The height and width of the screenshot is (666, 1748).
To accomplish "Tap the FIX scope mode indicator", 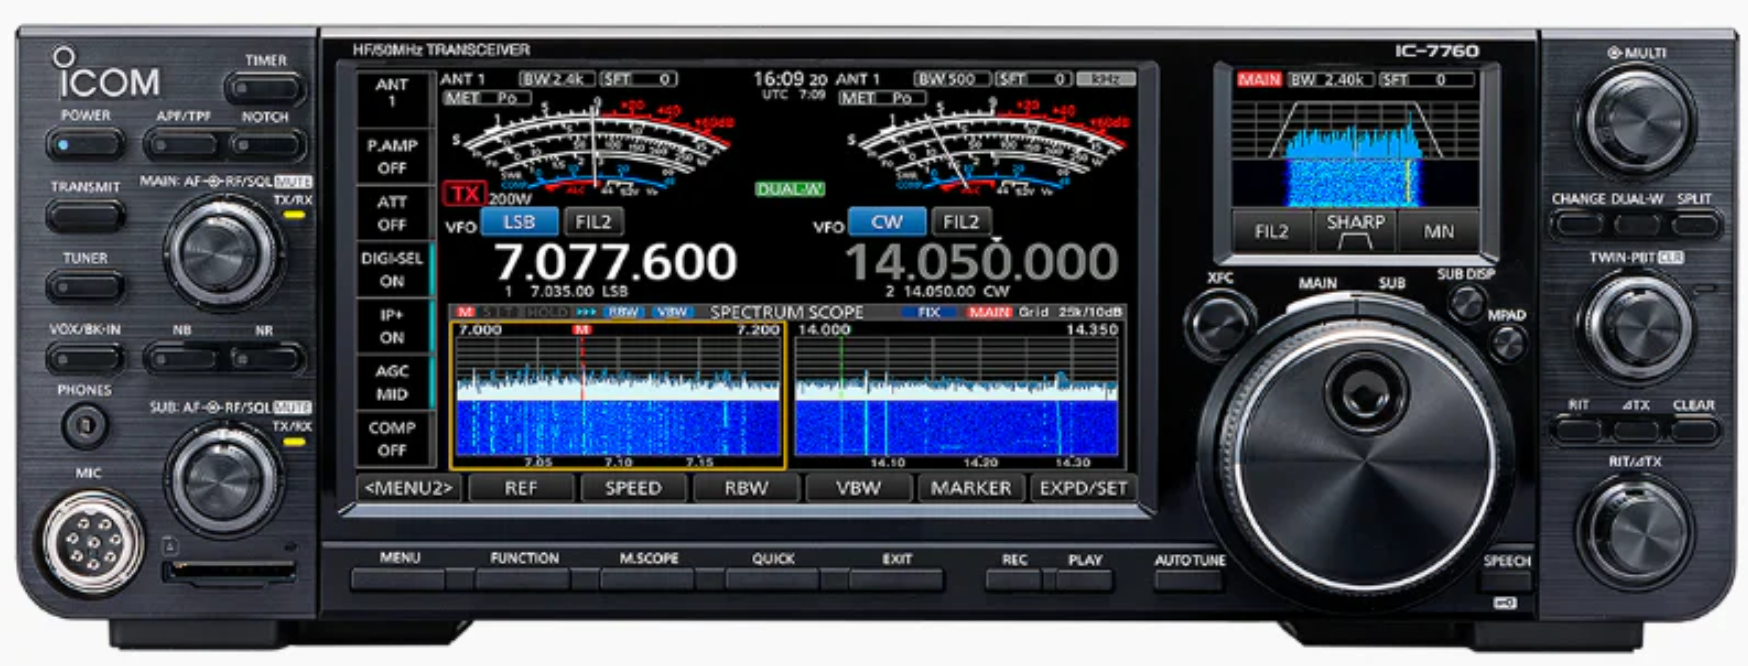I will click(x=929, y=312).
